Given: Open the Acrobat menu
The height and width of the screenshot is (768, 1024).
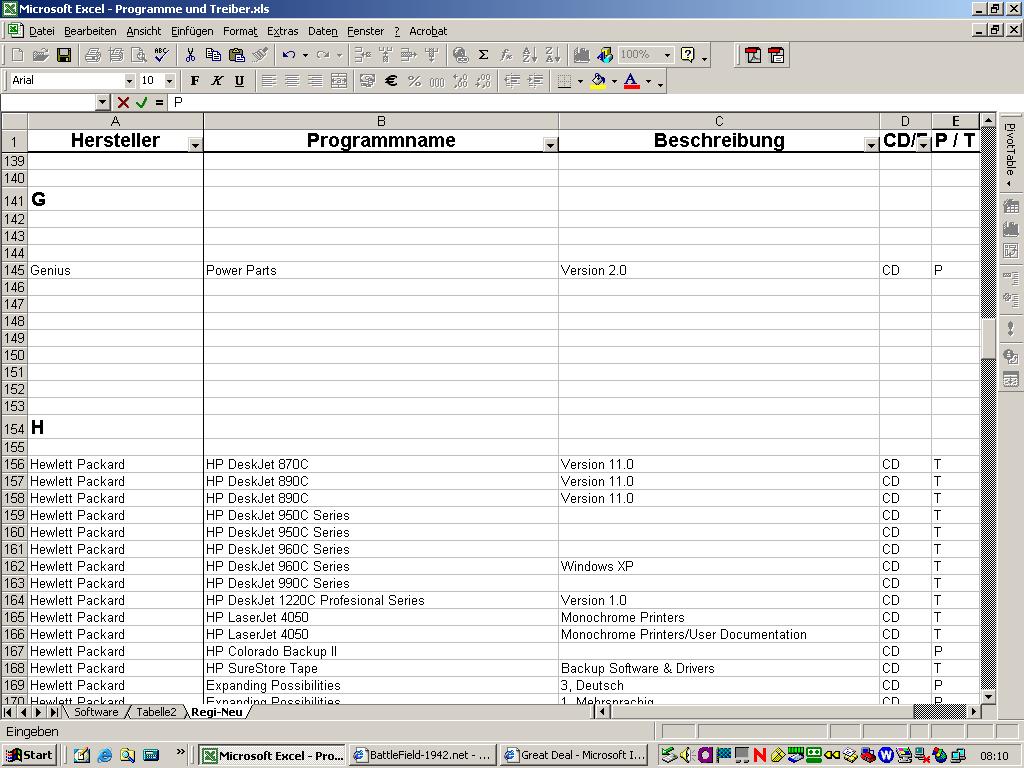Looking at the screenshot, I should pos(428,31).
